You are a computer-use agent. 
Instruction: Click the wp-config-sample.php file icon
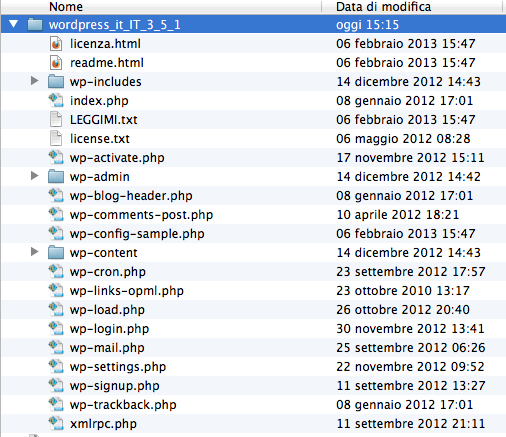(x=56, y=233)
